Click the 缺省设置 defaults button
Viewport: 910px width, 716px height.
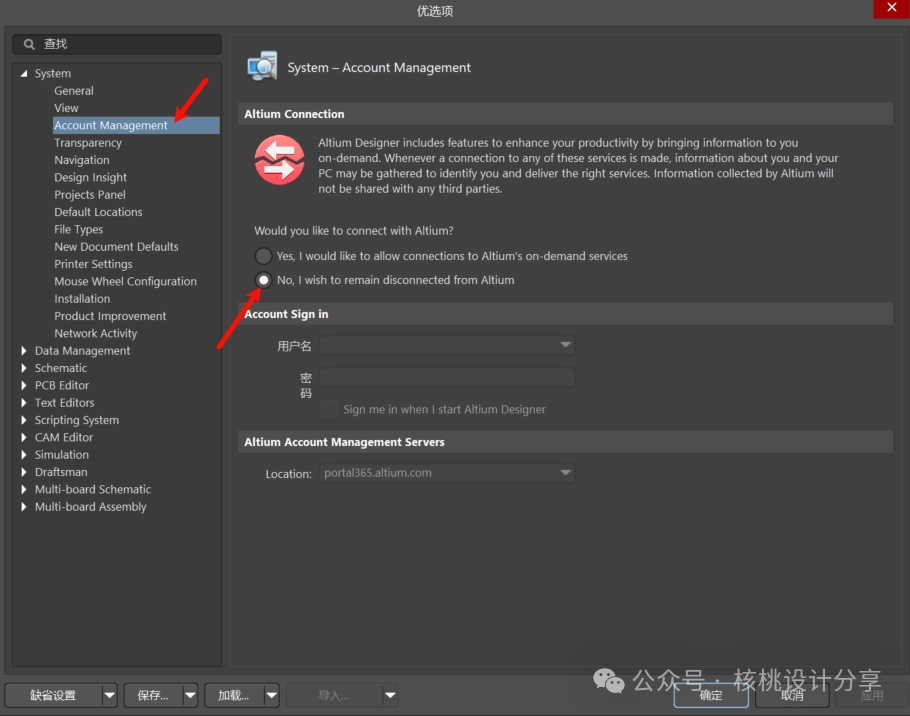coord(53,695)
